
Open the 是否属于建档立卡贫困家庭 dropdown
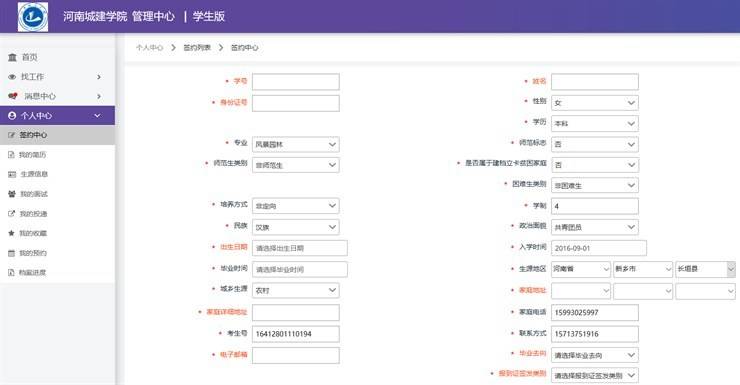(595, 165)
